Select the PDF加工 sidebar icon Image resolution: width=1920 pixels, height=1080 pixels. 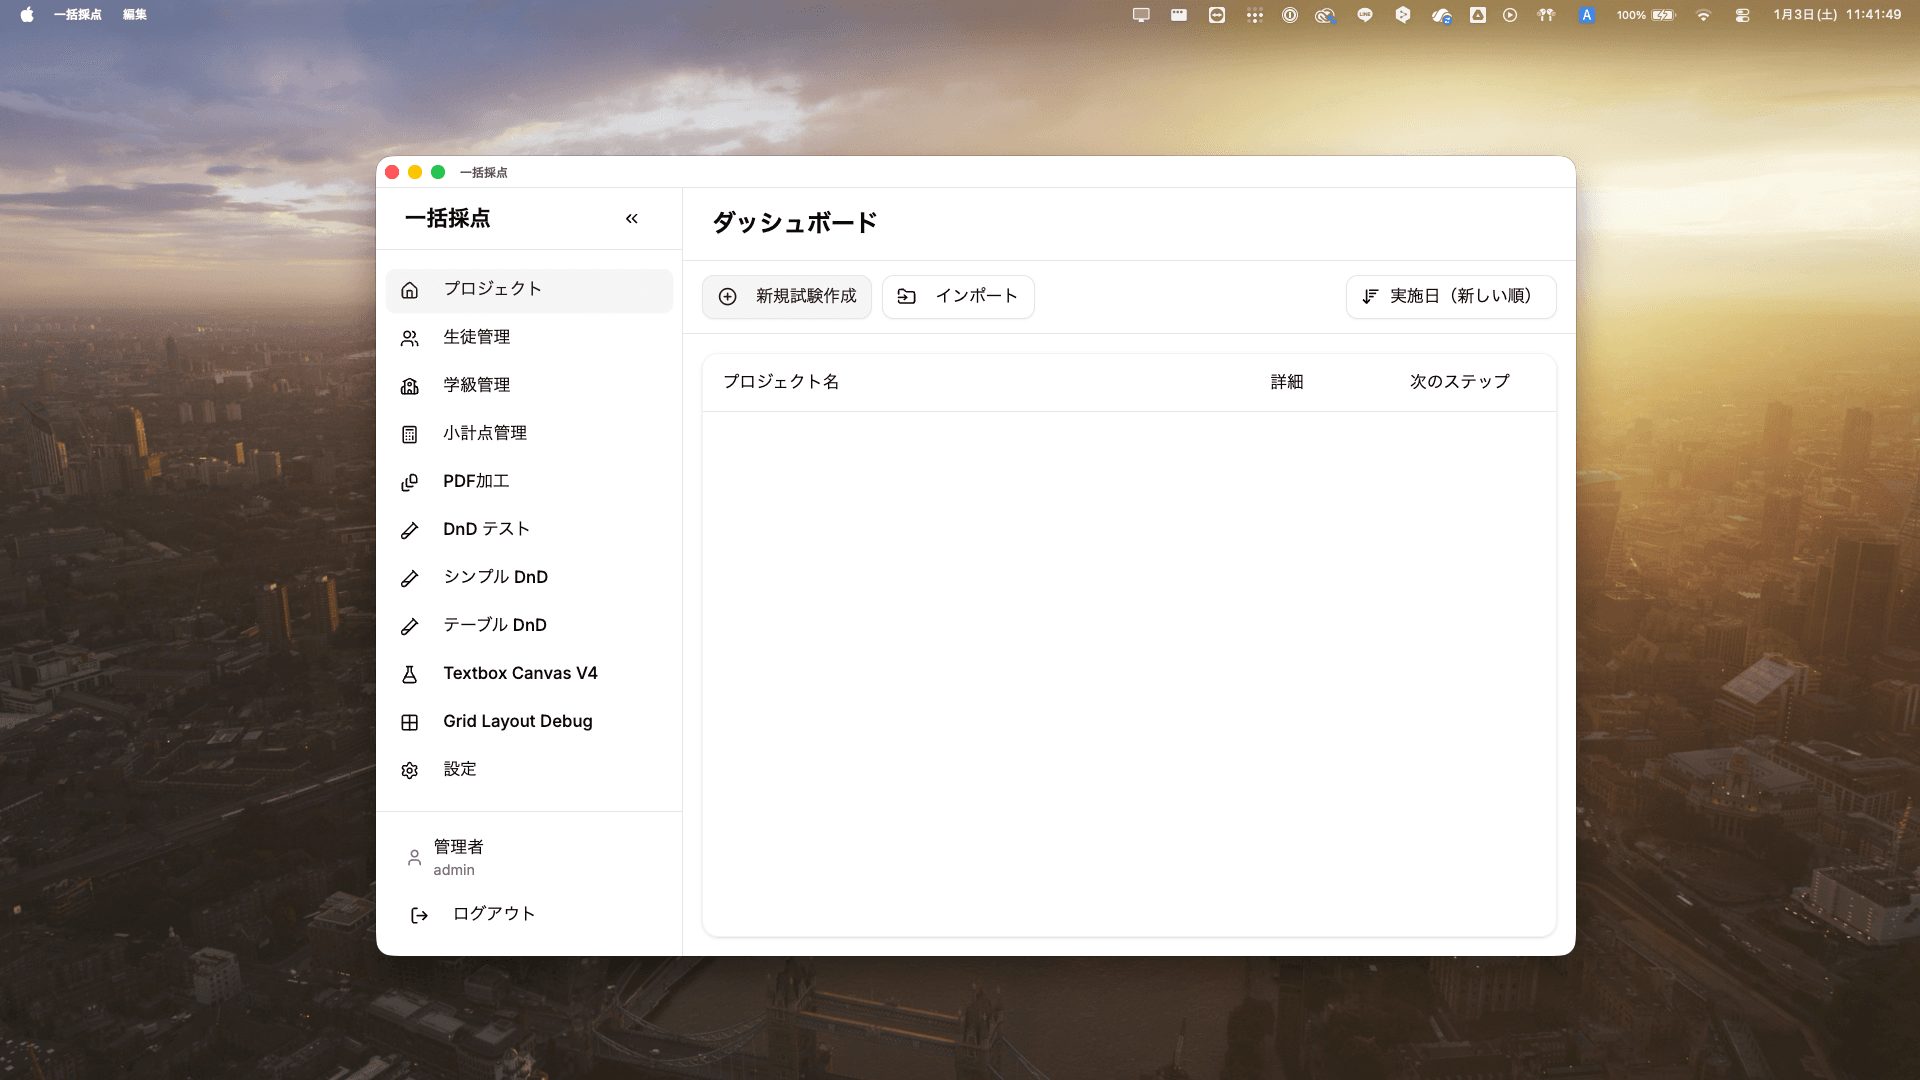[409, 481]
